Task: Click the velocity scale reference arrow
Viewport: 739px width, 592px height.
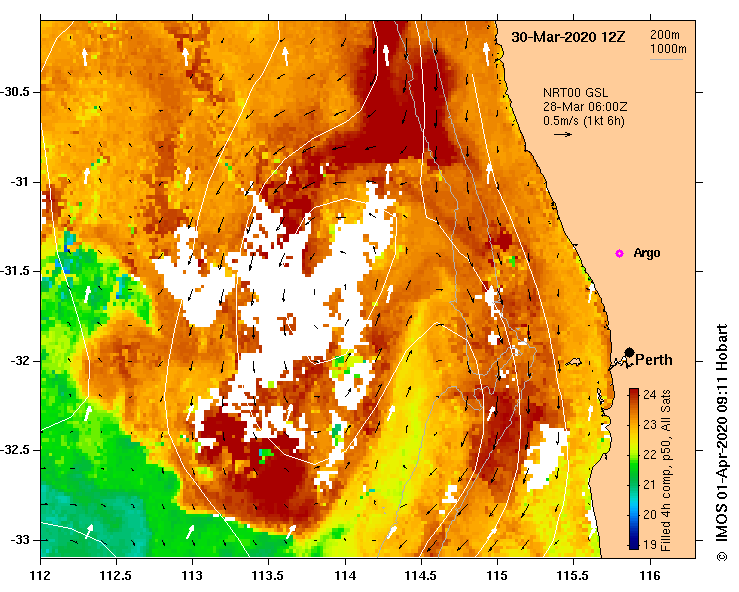Action: tap(563, 134)
